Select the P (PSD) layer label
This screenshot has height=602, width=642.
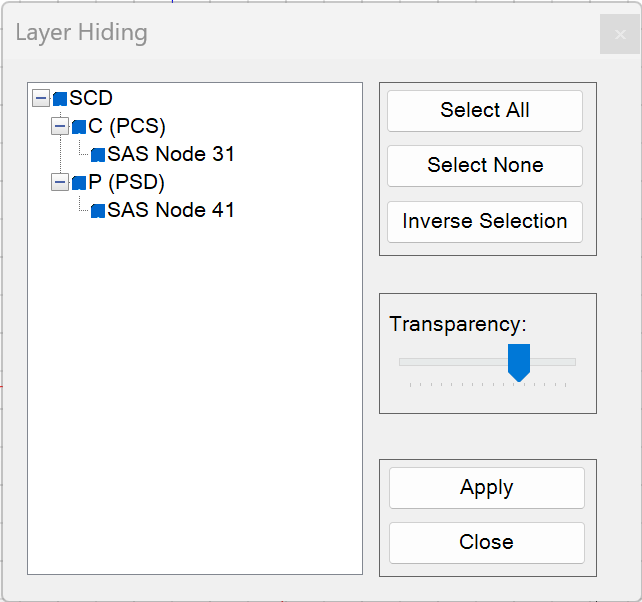(x=126, y=182)
